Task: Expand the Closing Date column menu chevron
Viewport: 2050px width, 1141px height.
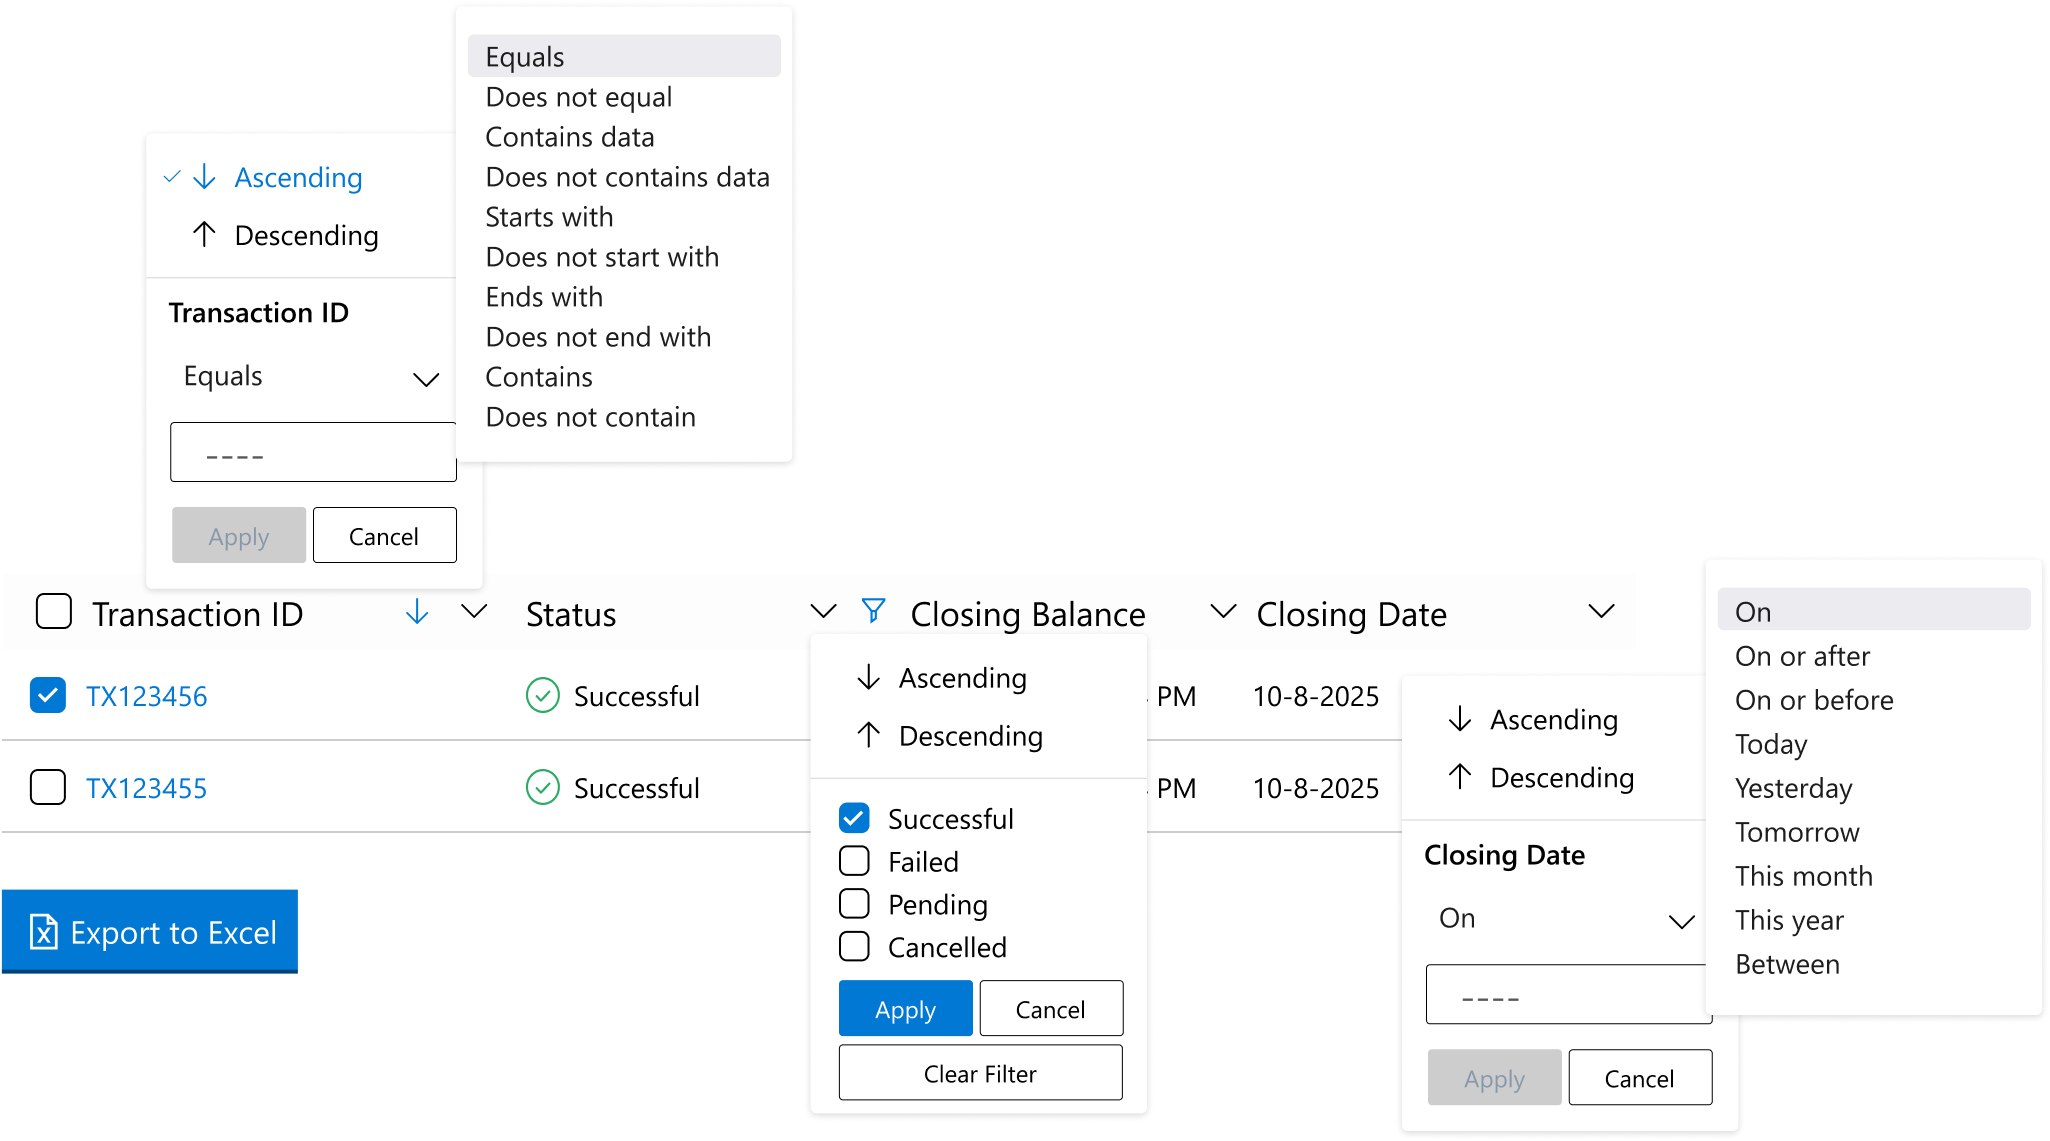Action: (x=1601, y=611)
